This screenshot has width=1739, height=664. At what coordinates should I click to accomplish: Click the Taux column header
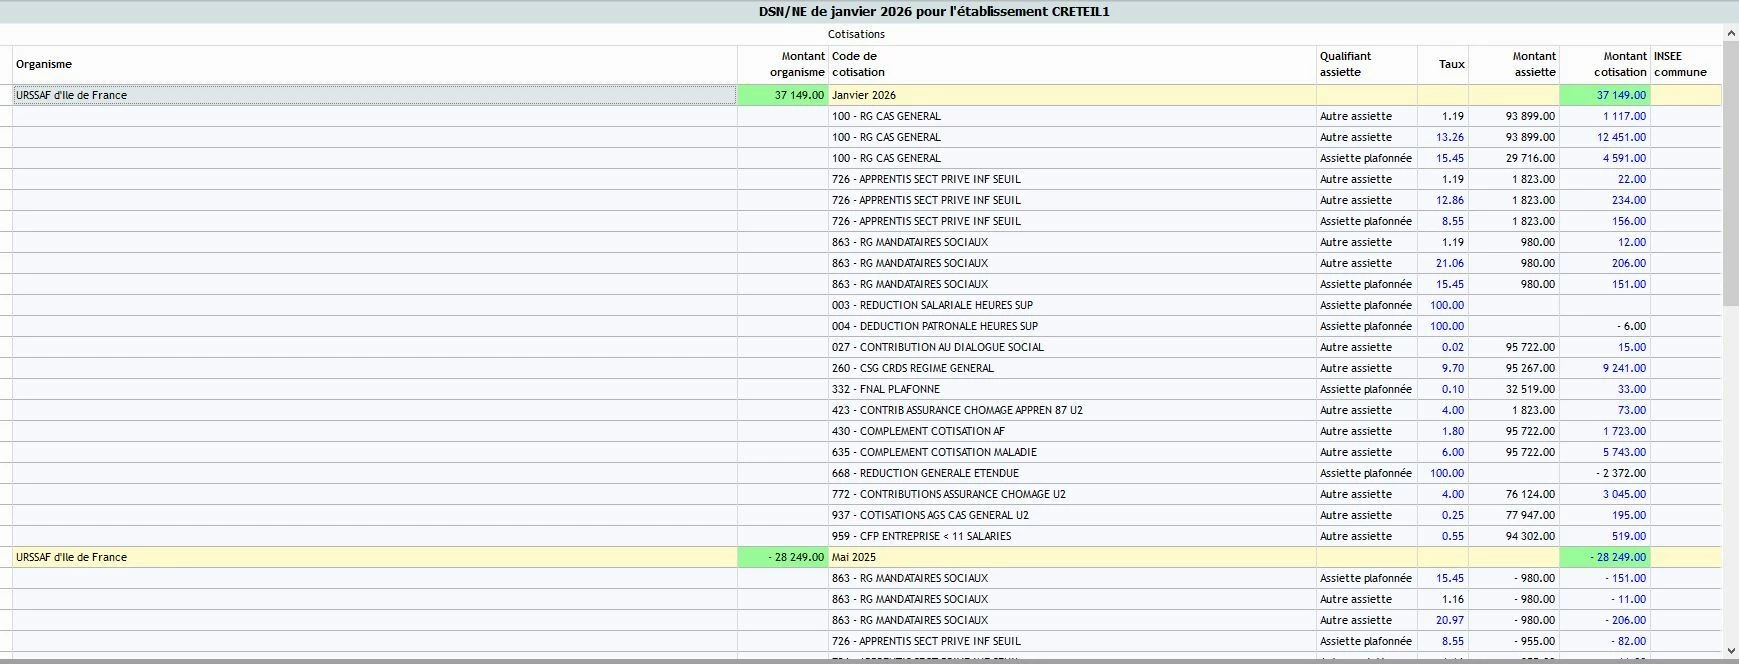1443,64
